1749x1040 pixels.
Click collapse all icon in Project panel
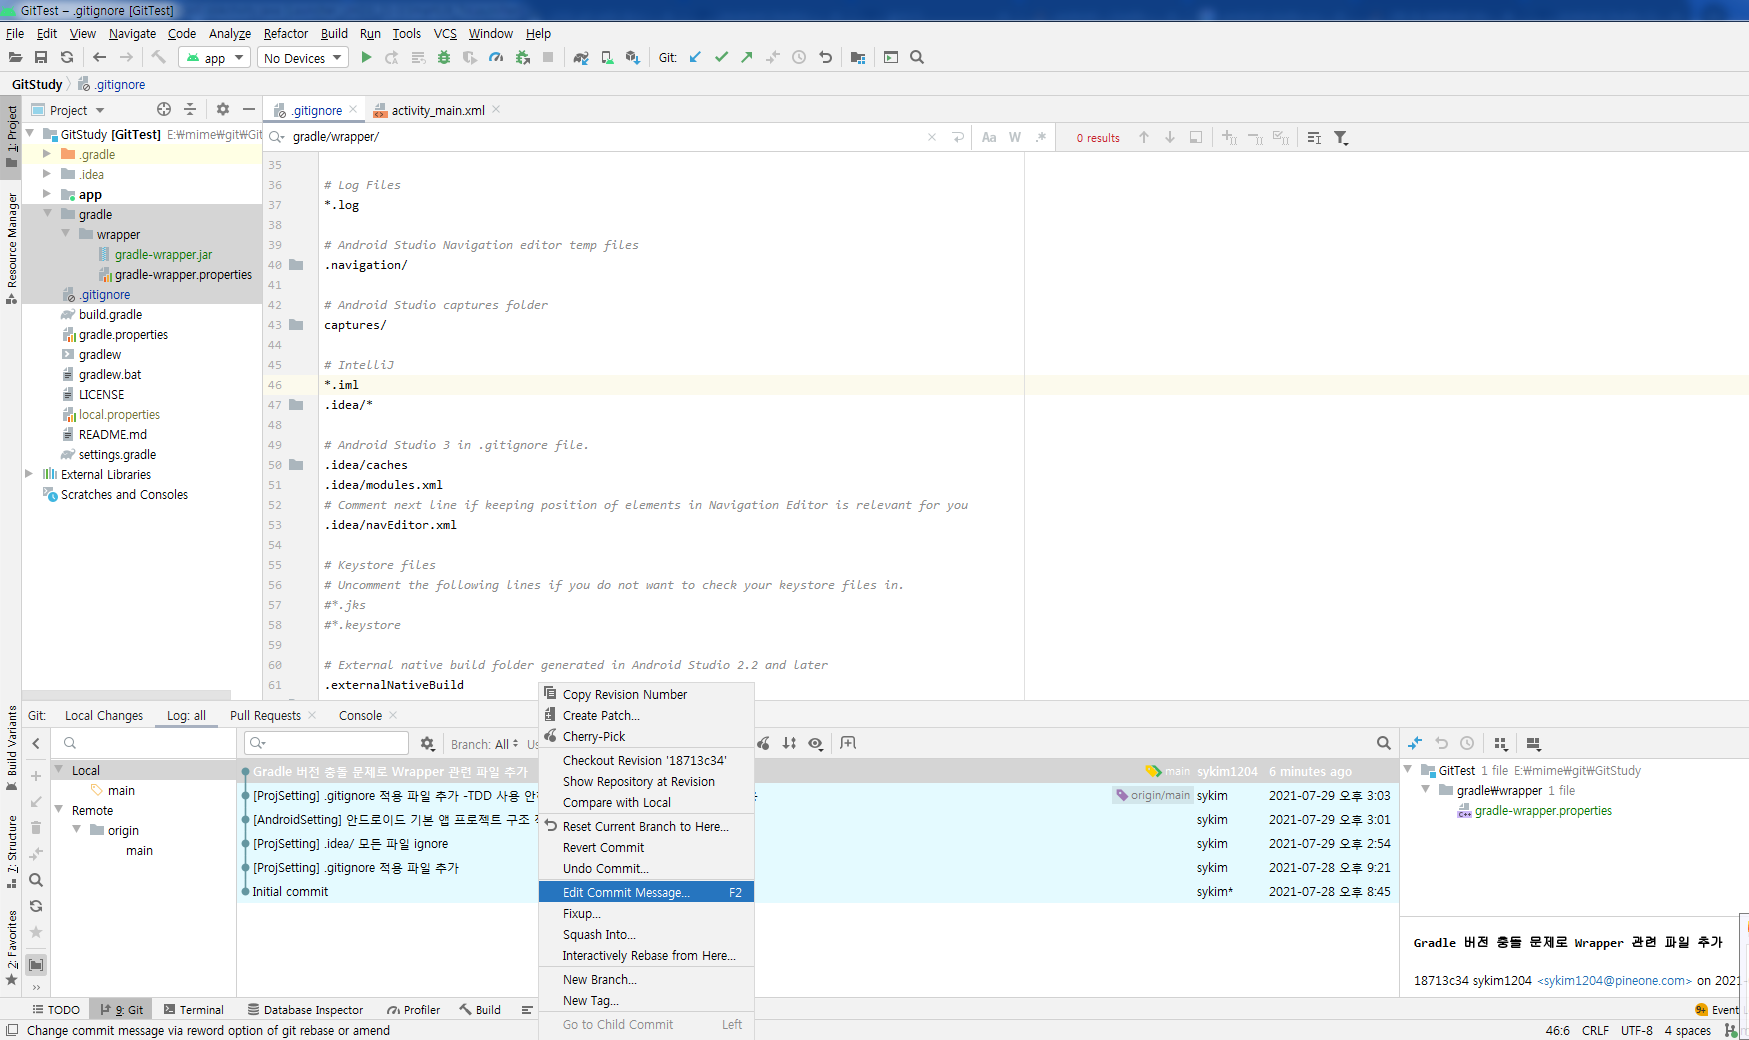[x=190, y=109]
